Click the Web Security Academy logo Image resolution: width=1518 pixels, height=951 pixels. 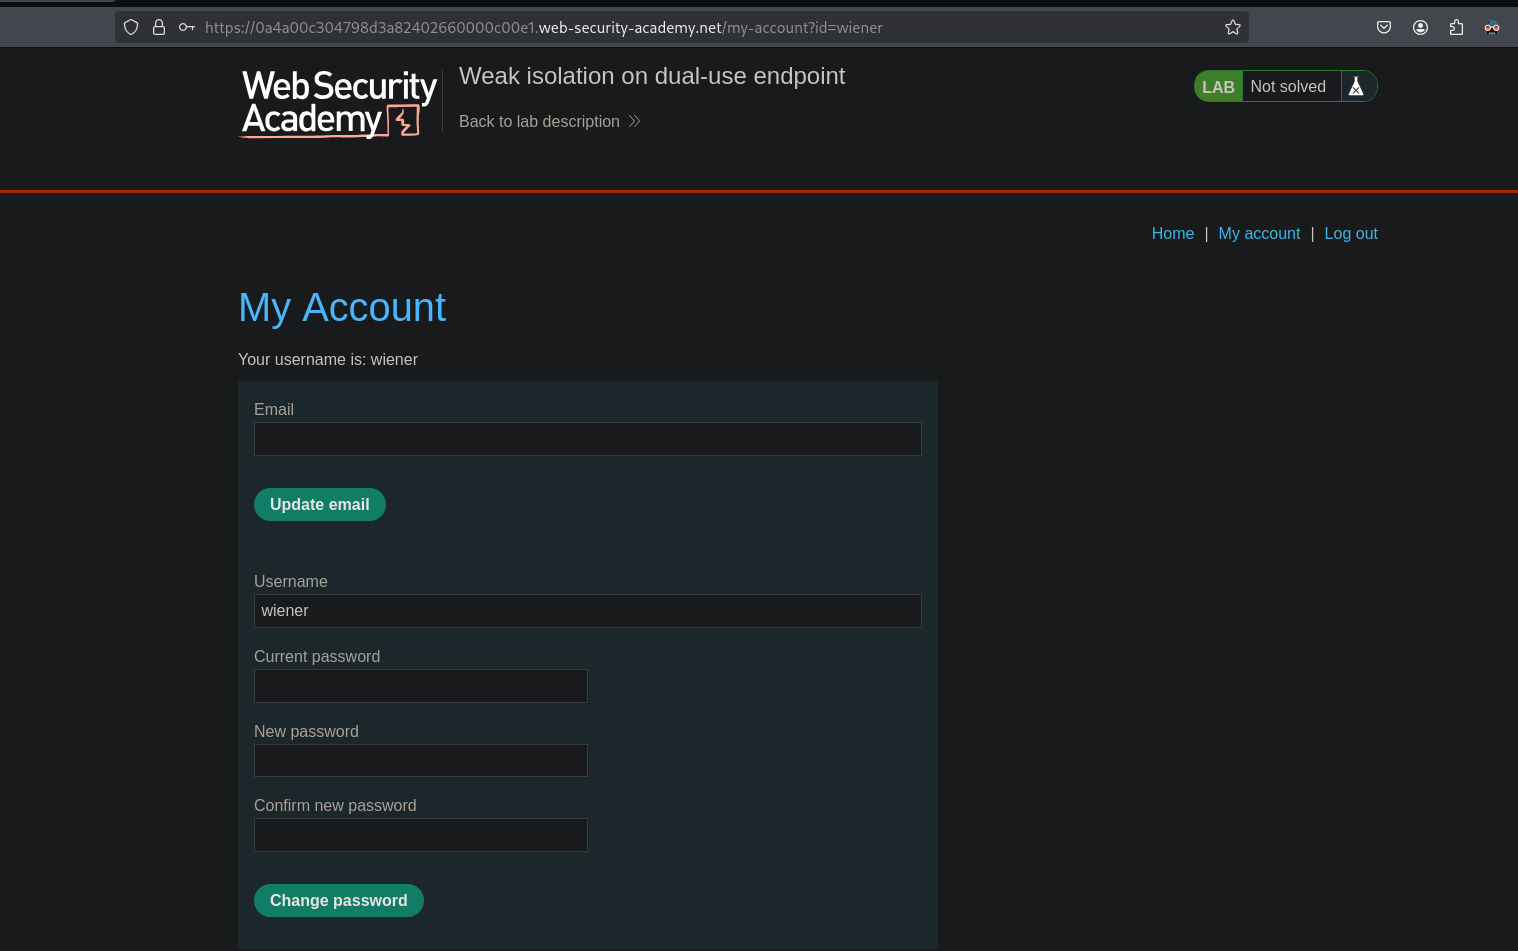[339, 103]
